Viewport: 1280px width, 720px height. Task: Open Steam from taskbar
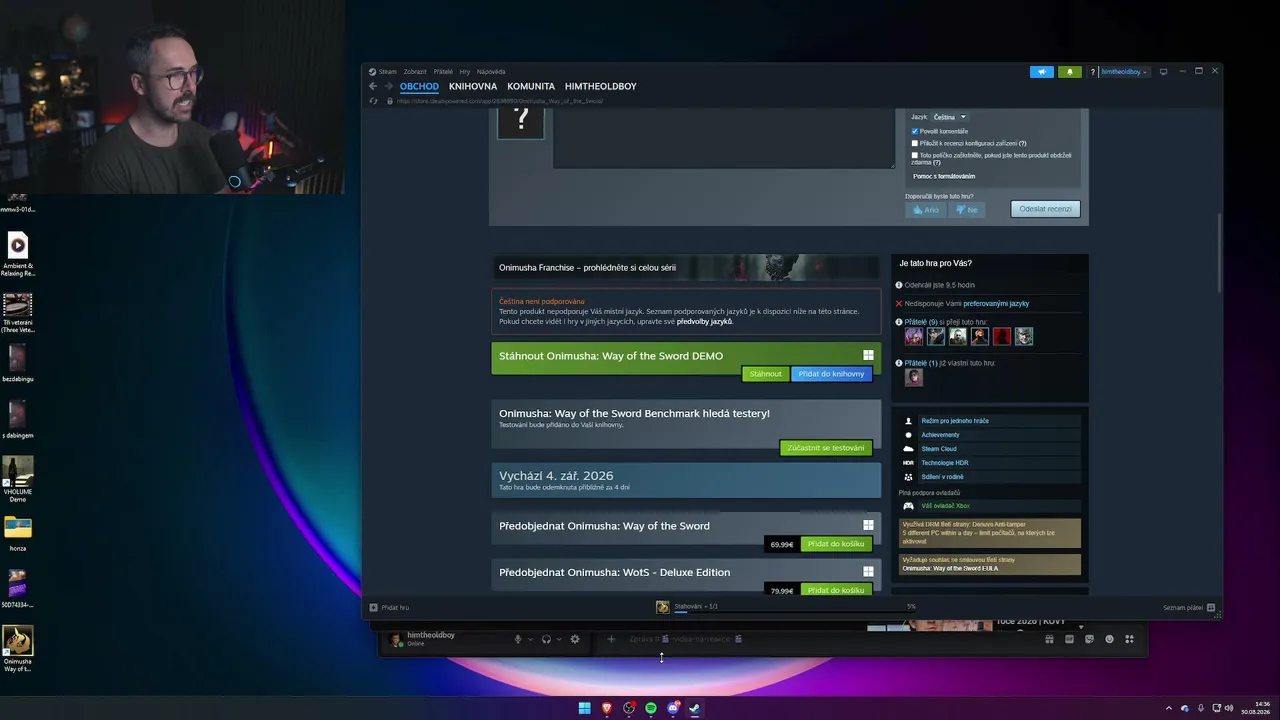tap(695, 708)
